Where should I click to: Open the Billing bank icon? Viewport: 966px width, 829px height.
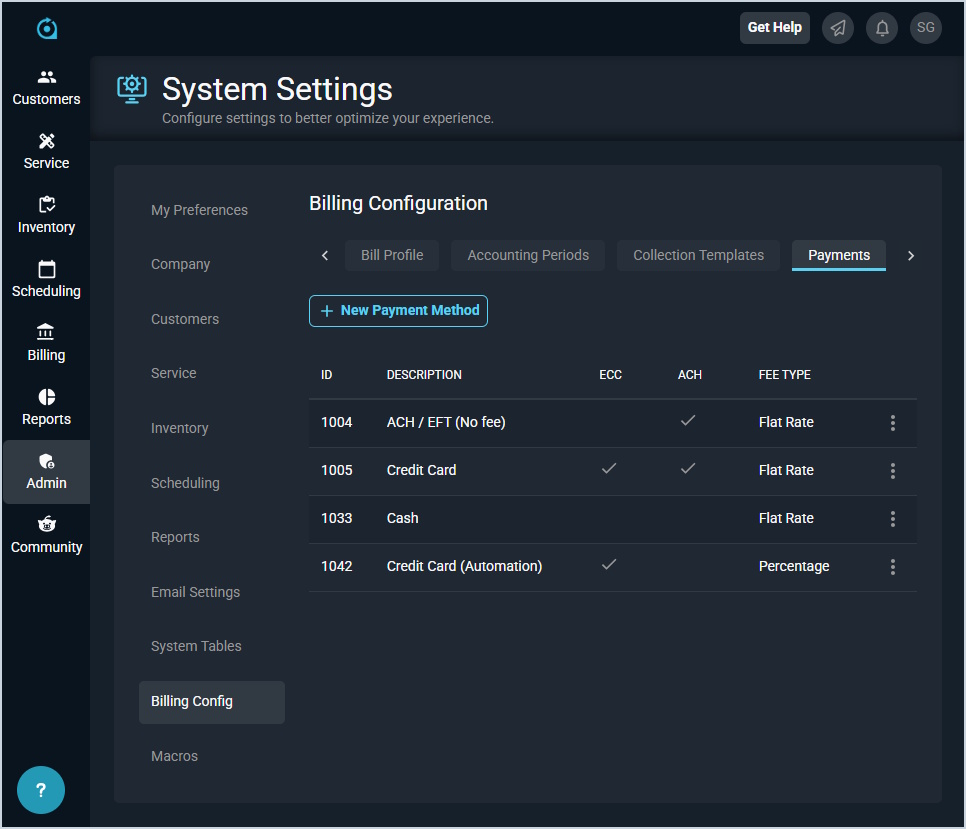[46, 333]
